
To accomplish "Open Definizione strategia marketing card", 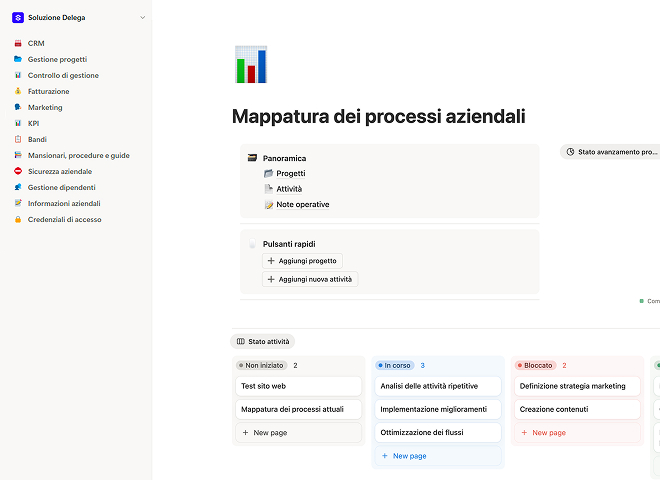I will click(578, 386).
